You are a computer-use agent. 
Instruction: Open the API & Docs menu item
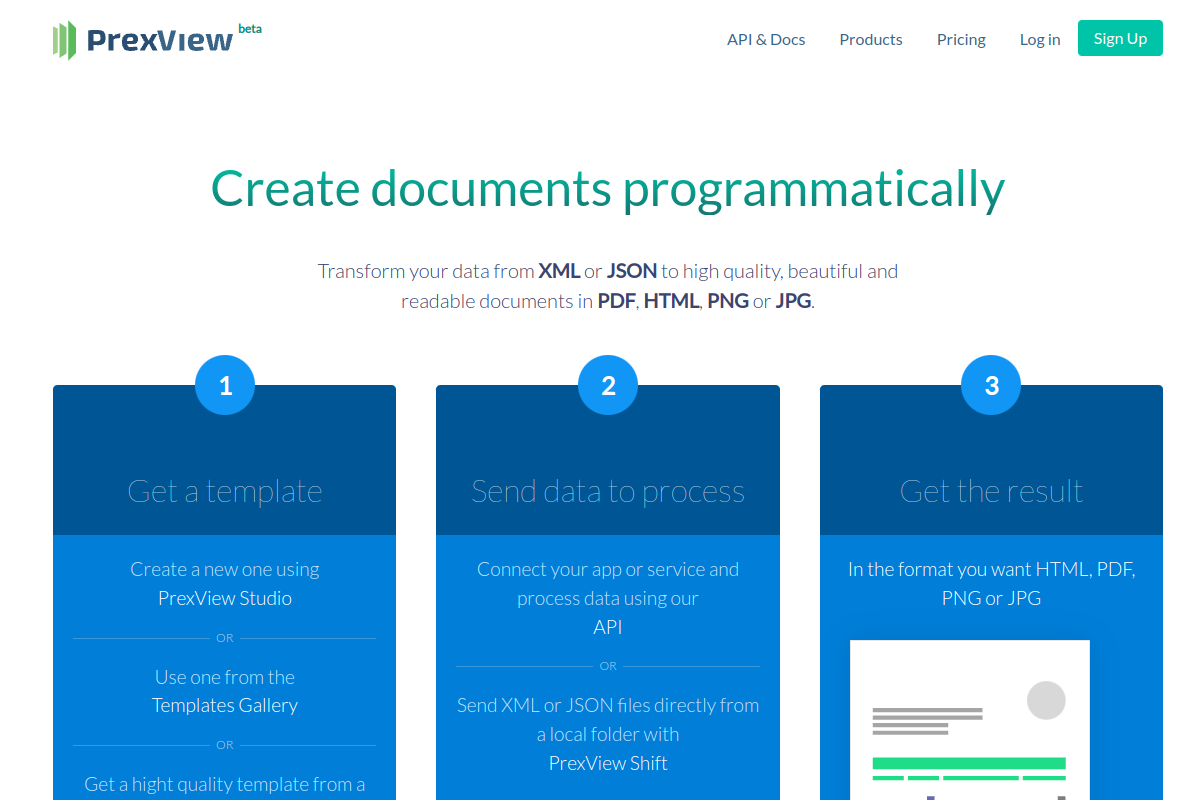pyautogui.click(x=766, y=39)
